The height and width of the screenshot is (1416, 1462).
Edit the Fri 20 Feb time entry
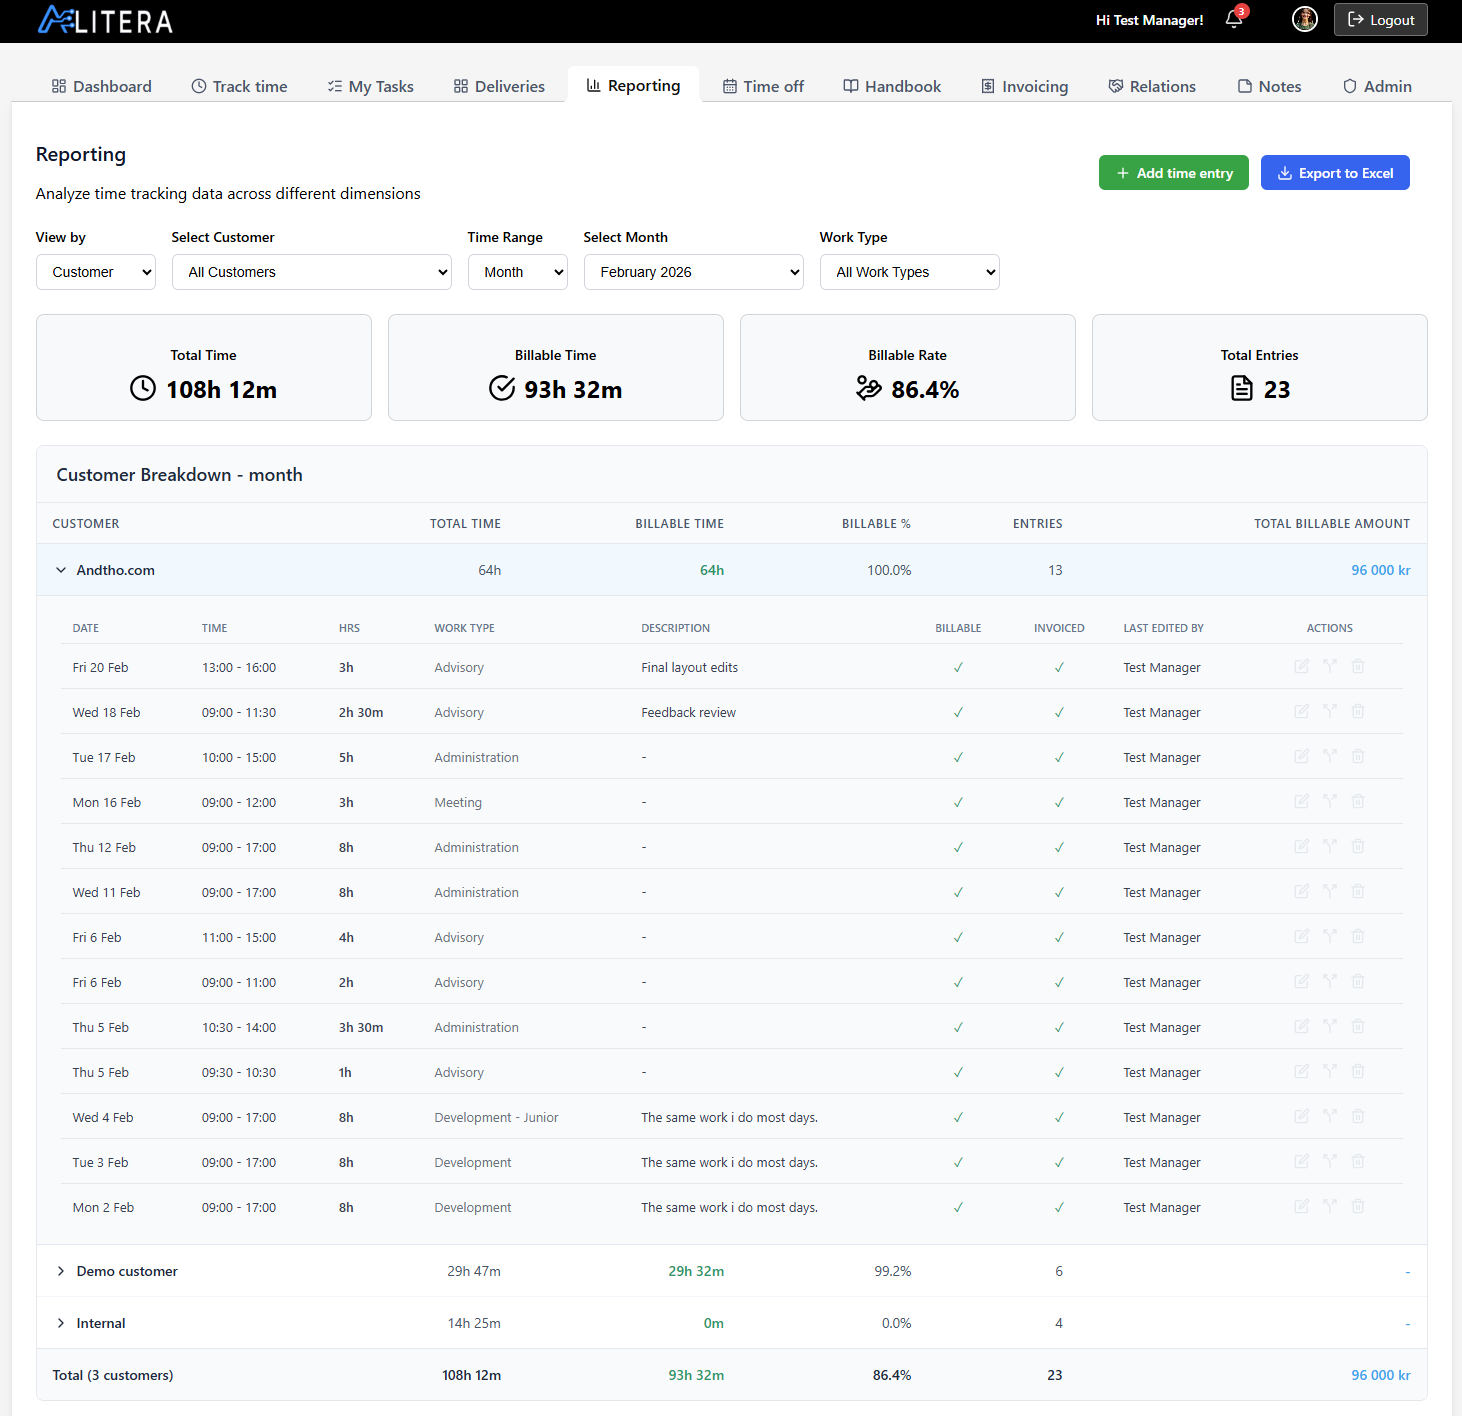click(x=1302, y=666)
